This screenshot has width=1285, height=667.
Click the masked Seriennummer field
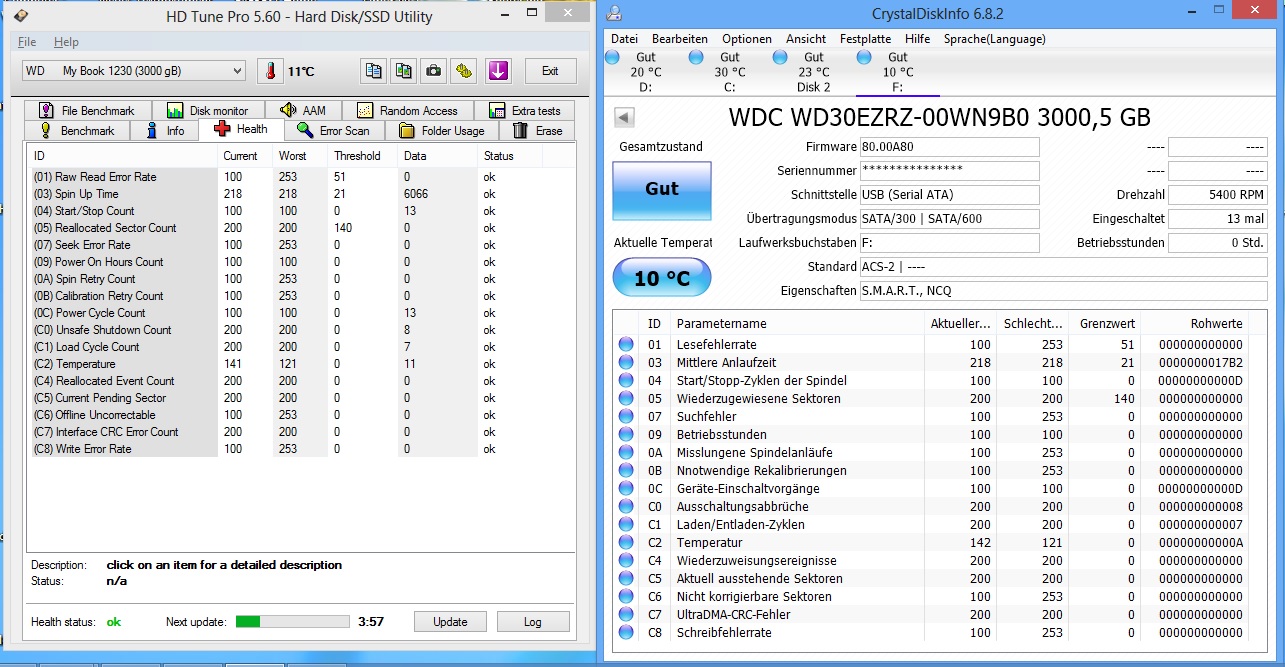pyautogui.click(x=949, y=171)
